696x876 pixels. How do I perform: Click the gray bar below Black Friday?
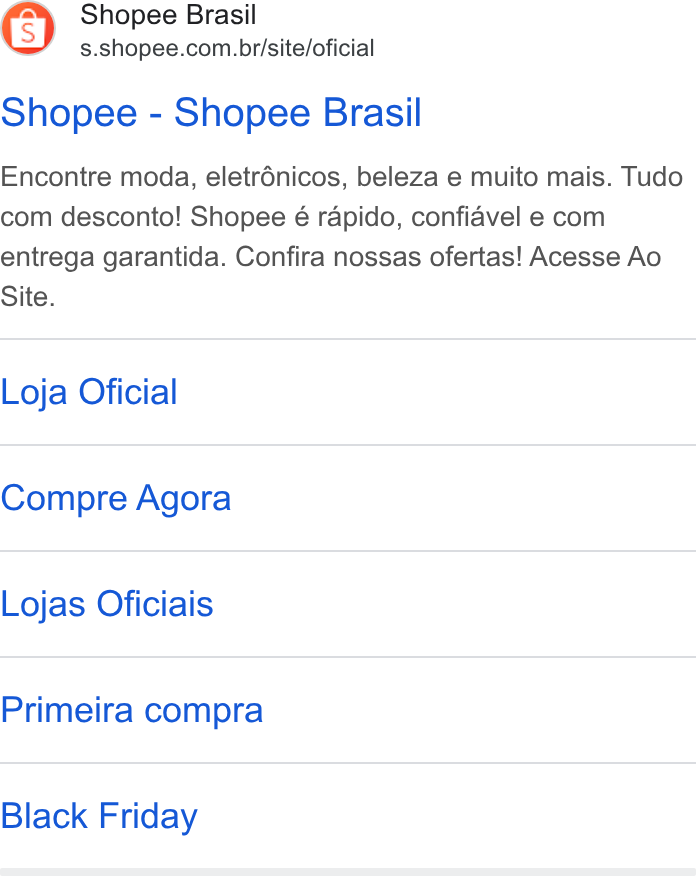(348, 872)
